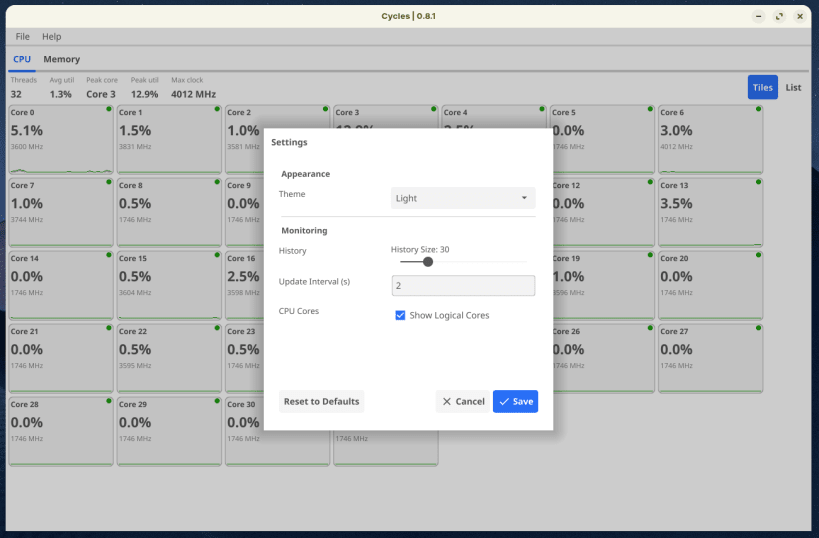Click the History Size slider handle
The width and height of the screenshot is (819, 538).
428,262
